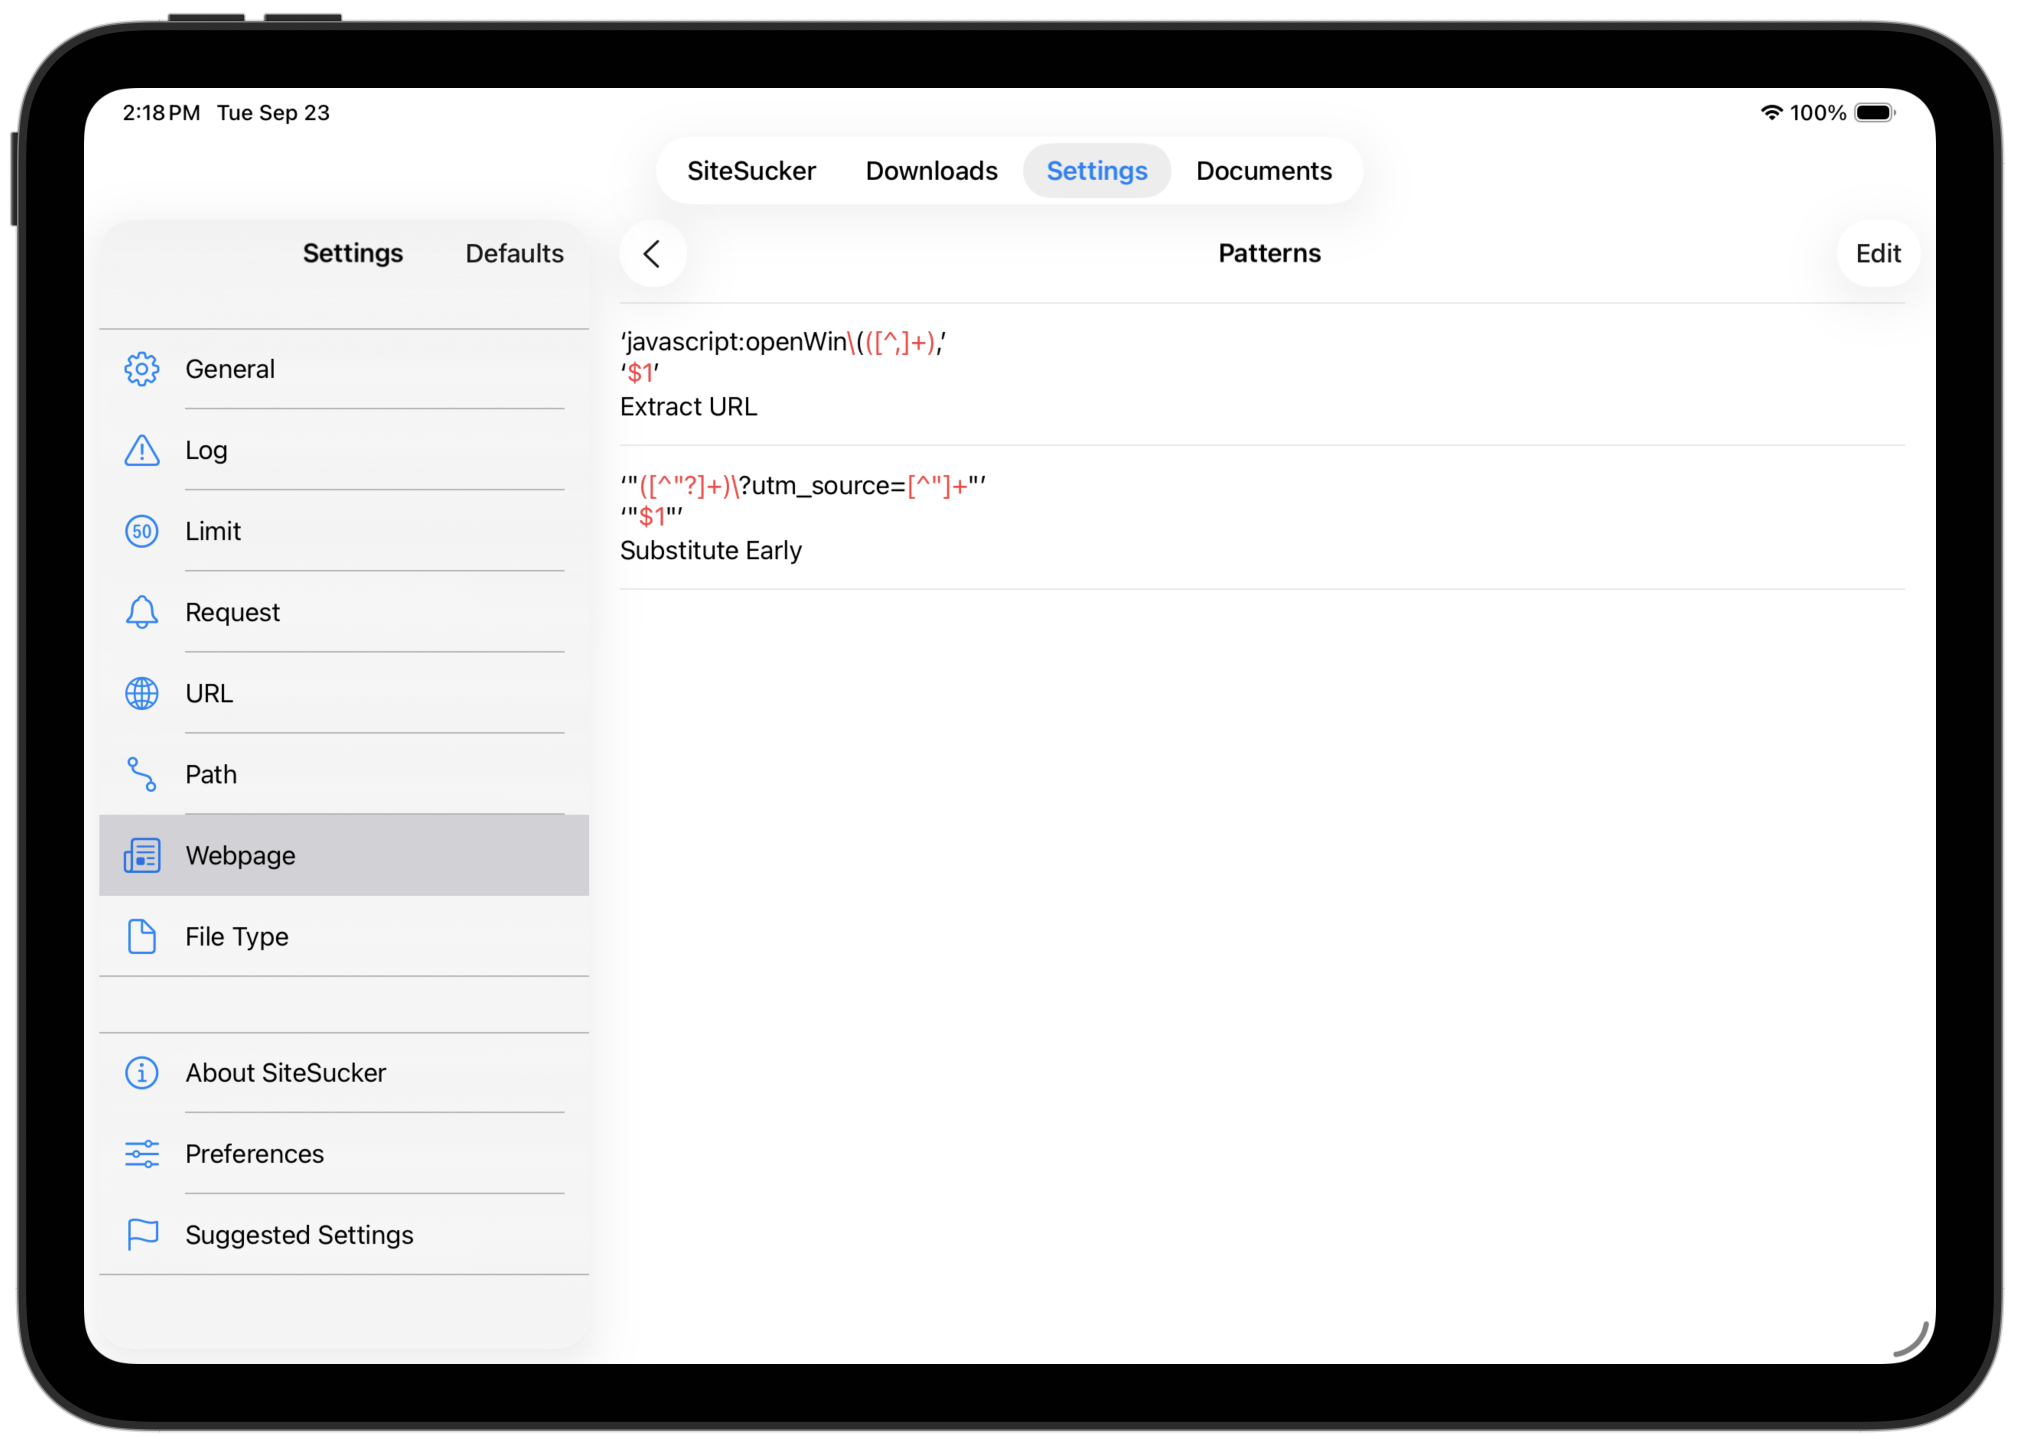
Task: Select the Substitute Early pattern row
Action: [x=1262, y=517]
